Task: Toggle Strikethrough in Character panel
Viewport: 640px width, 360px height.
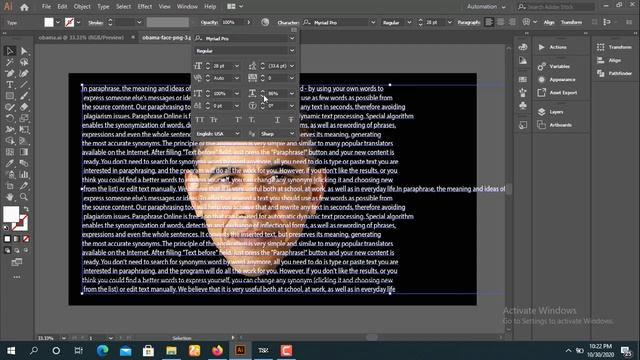Action: (x=291, y=120)
